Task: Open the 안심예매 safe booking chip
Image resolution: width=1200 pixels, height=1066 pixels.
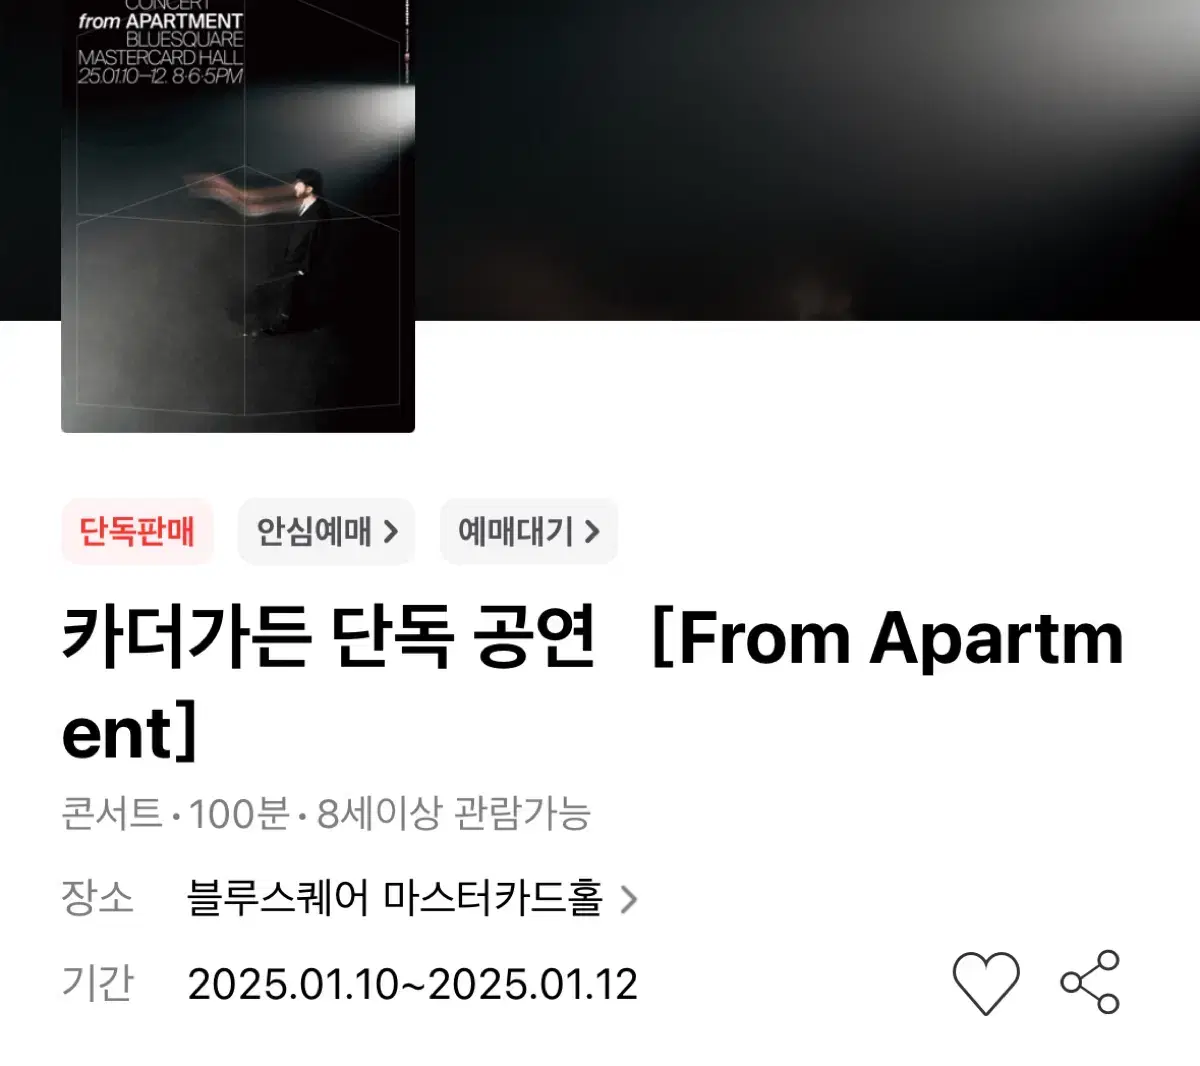Action: click(326, 531)
